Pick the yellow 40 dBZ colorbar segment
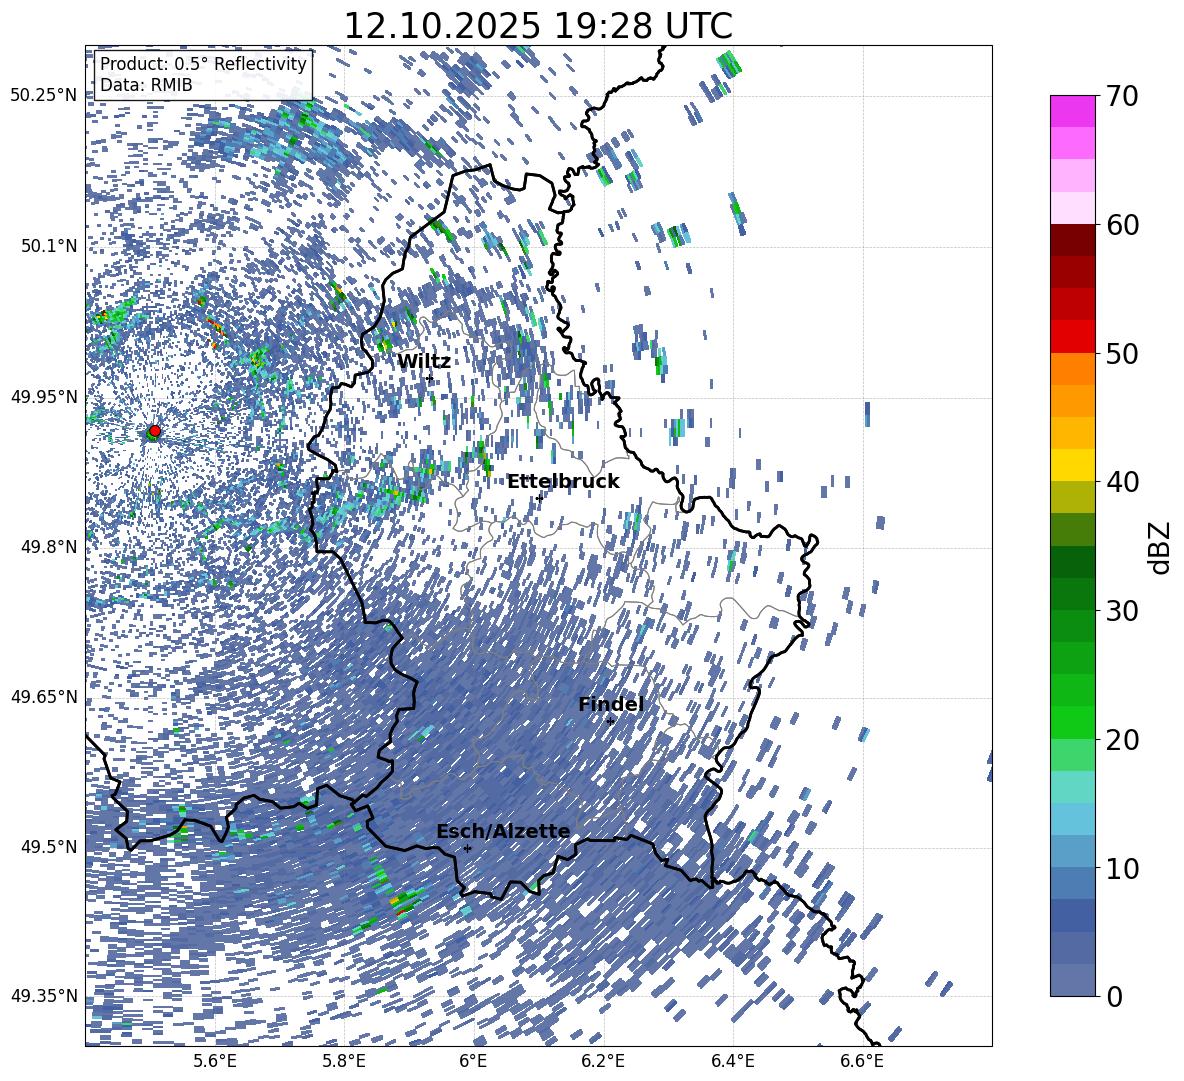The image size is (1184, 1081). coord(1073,465)
